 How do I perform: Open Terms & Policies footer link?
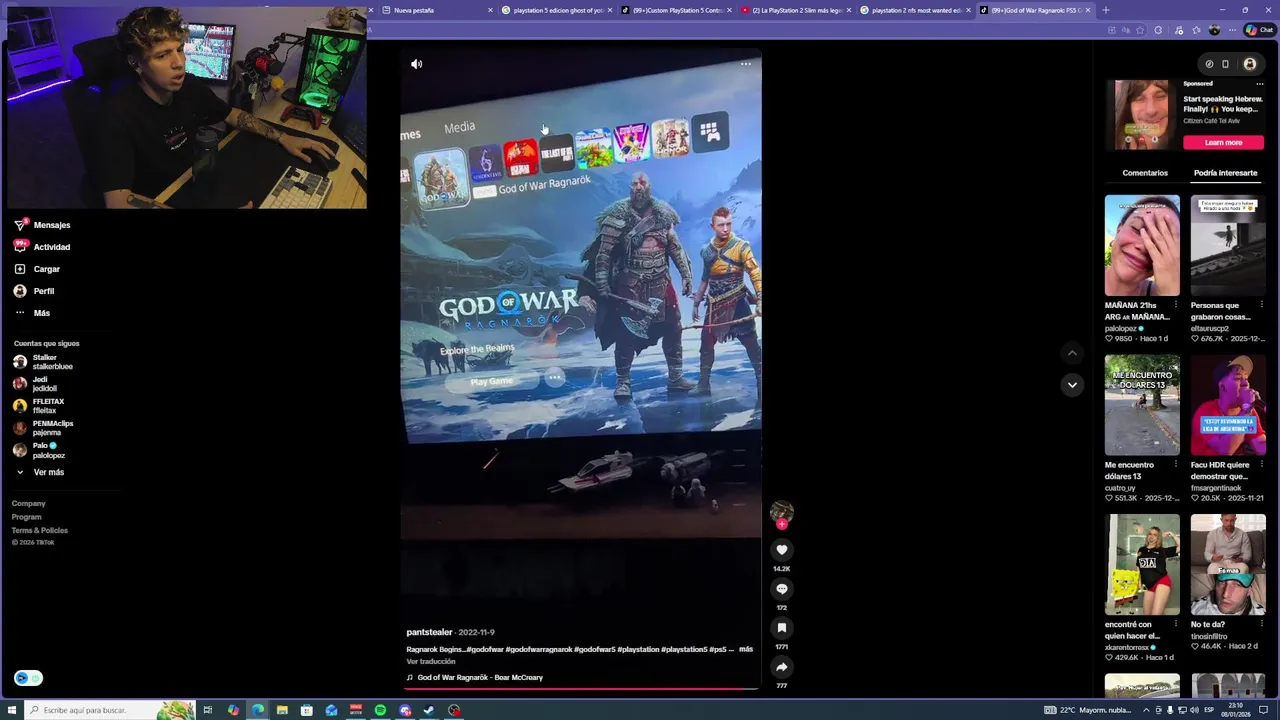(40, 530)
